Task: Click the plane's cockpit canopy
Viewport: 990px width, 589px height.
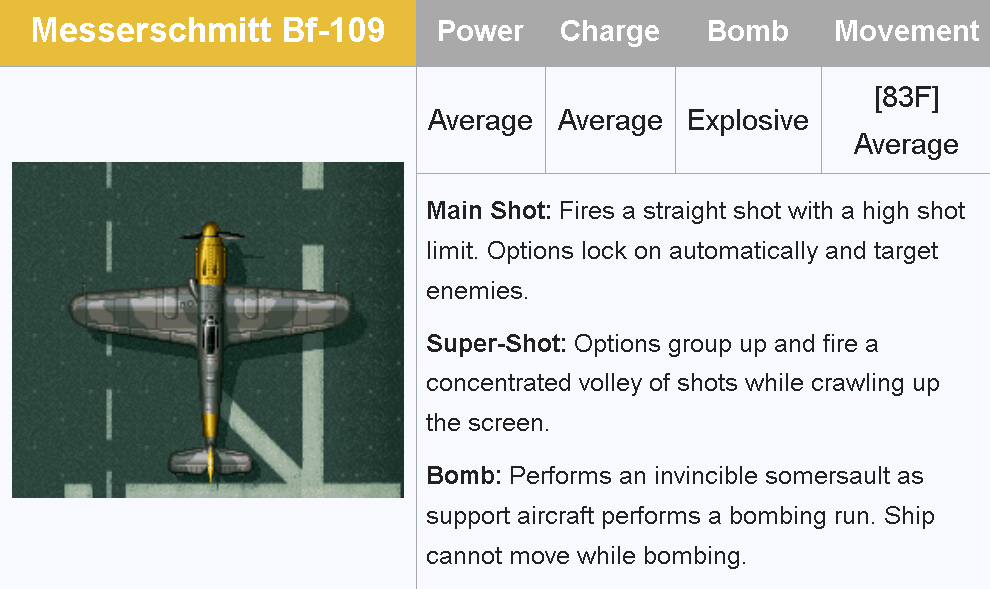Action: tap(210, 335)
